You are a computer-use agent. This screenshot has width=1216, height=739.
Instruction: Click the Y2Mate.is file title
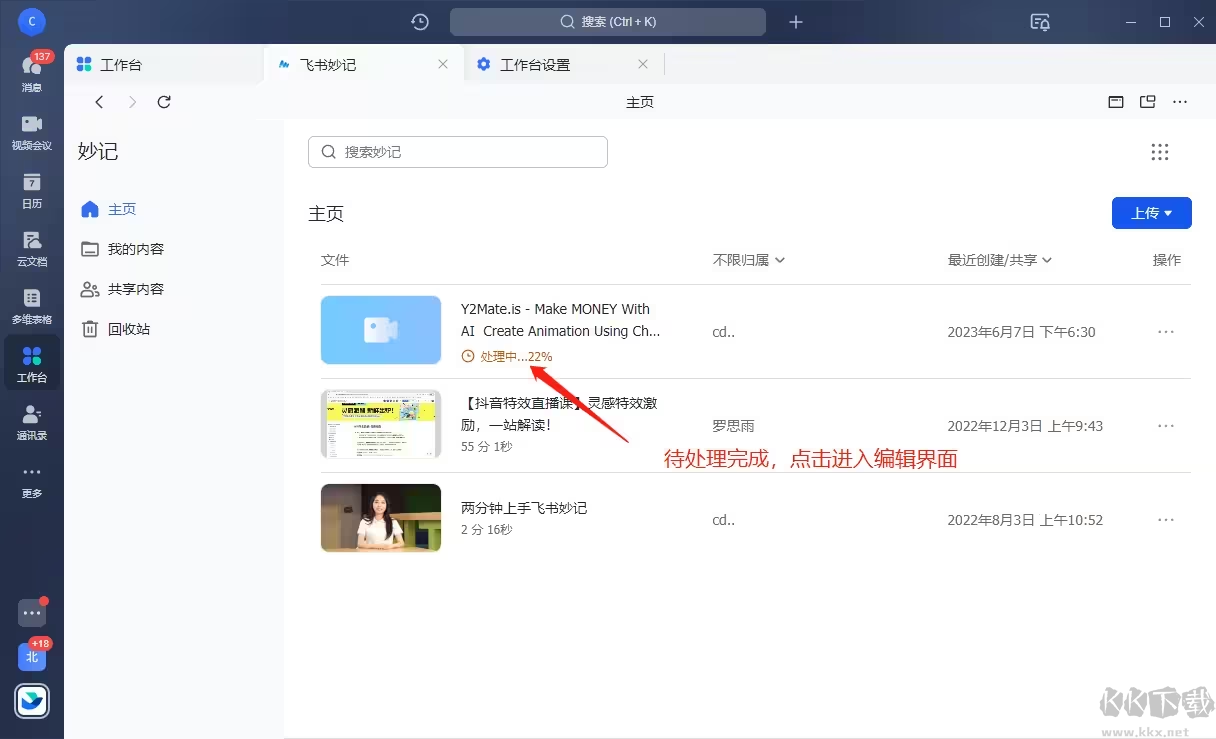[560, 320]
